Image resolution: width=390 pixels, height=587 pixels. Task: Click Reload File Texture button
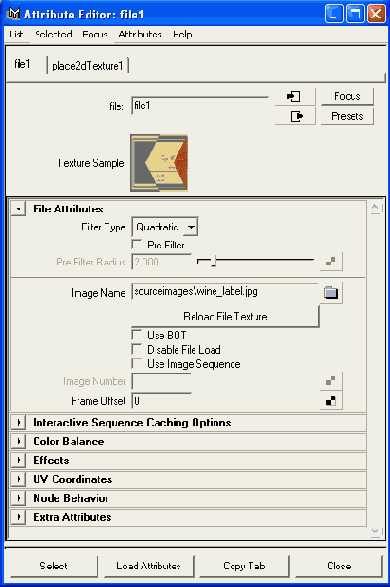click(x=225, y=316)
